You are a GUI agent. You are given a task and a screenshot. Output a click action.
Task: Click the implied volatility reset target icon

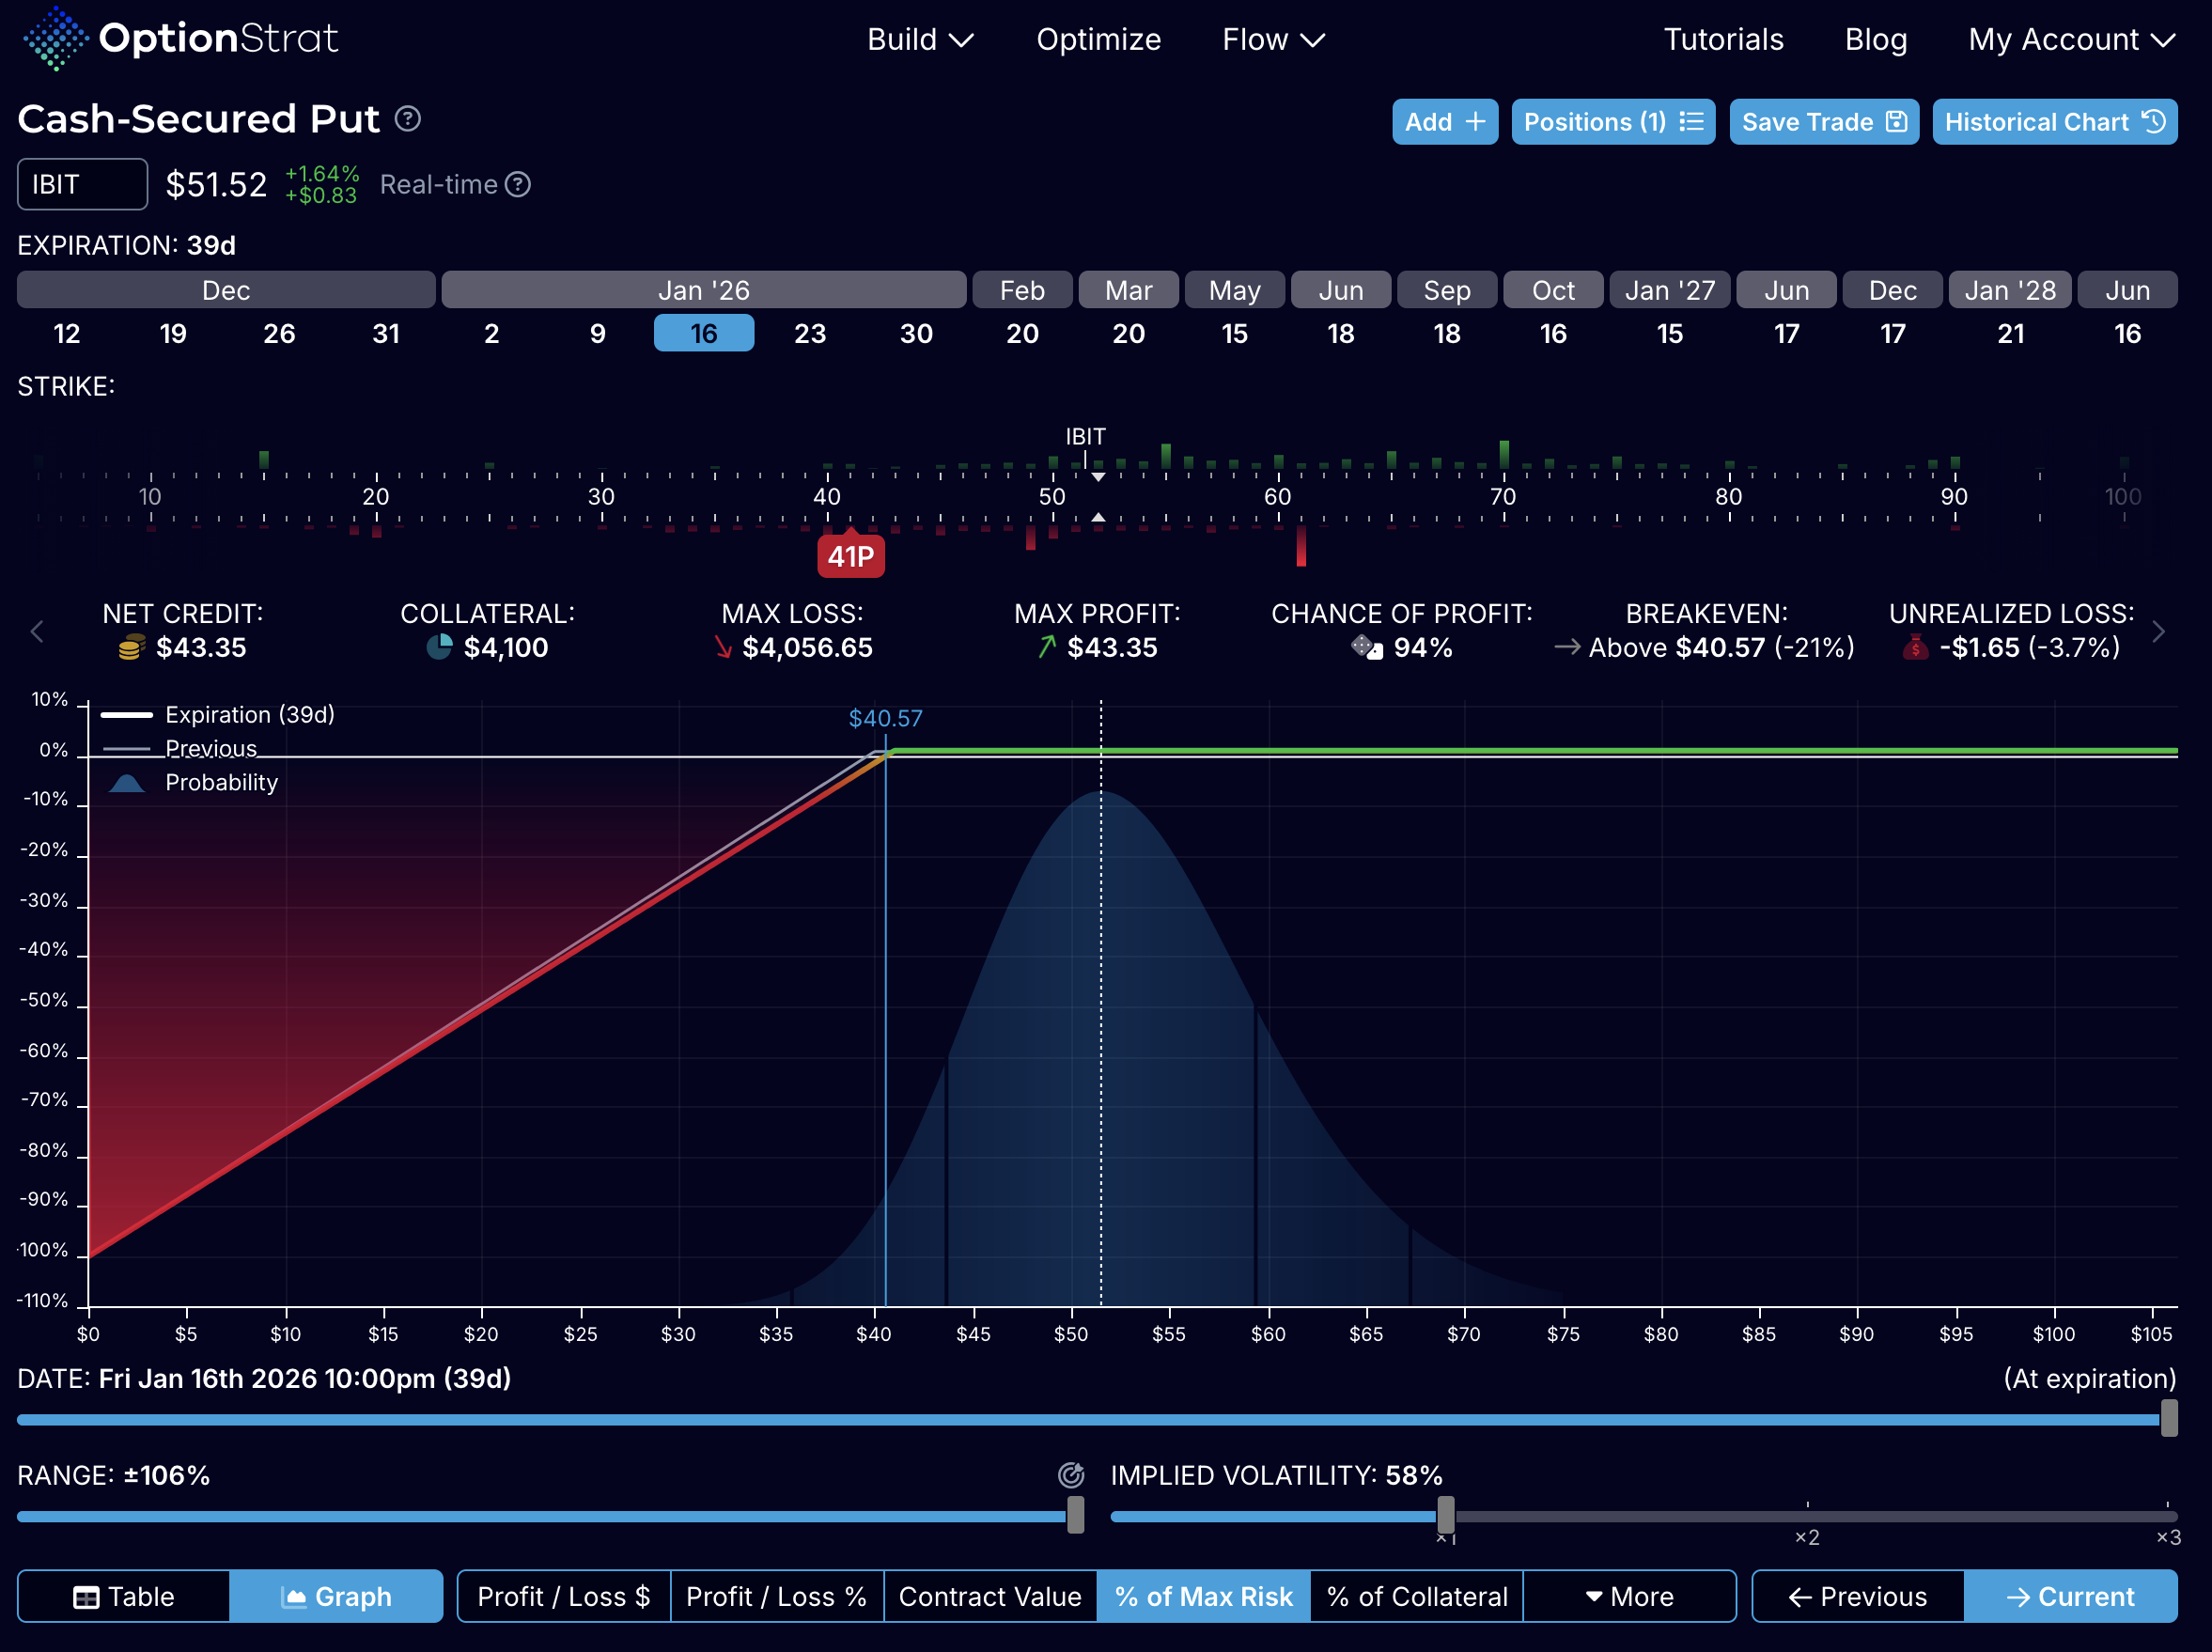1071,1475
